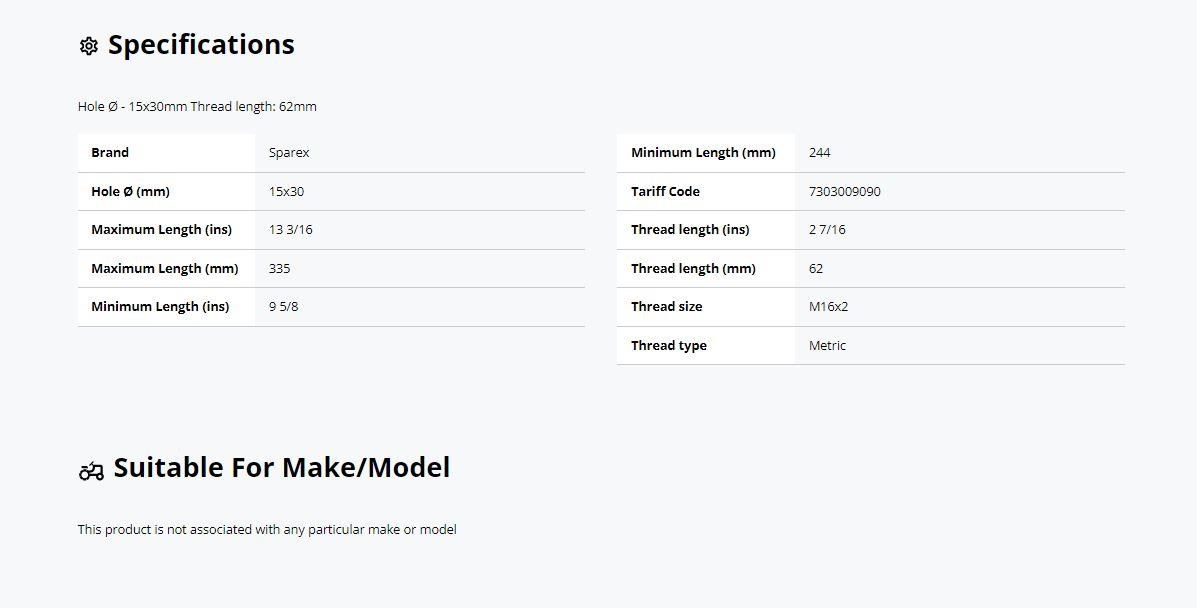Click the Brand label cell
Image resolution: width=1197 pixels, height=608 pixels.
tap(166, 153)
